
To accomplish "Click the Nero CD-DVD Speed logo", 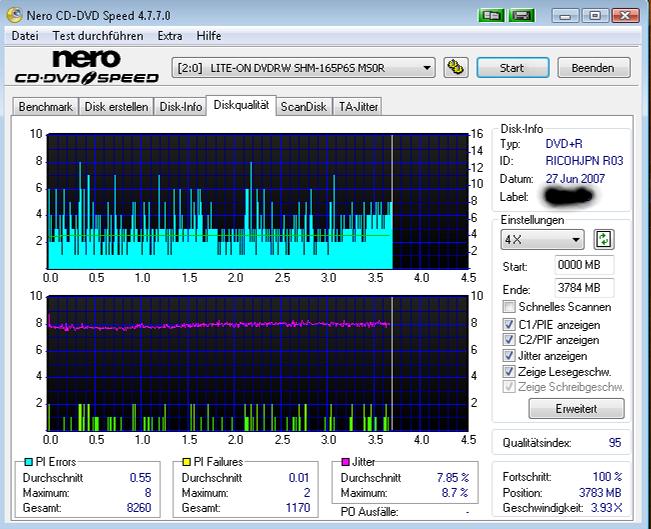I will [x=86, y=67].
